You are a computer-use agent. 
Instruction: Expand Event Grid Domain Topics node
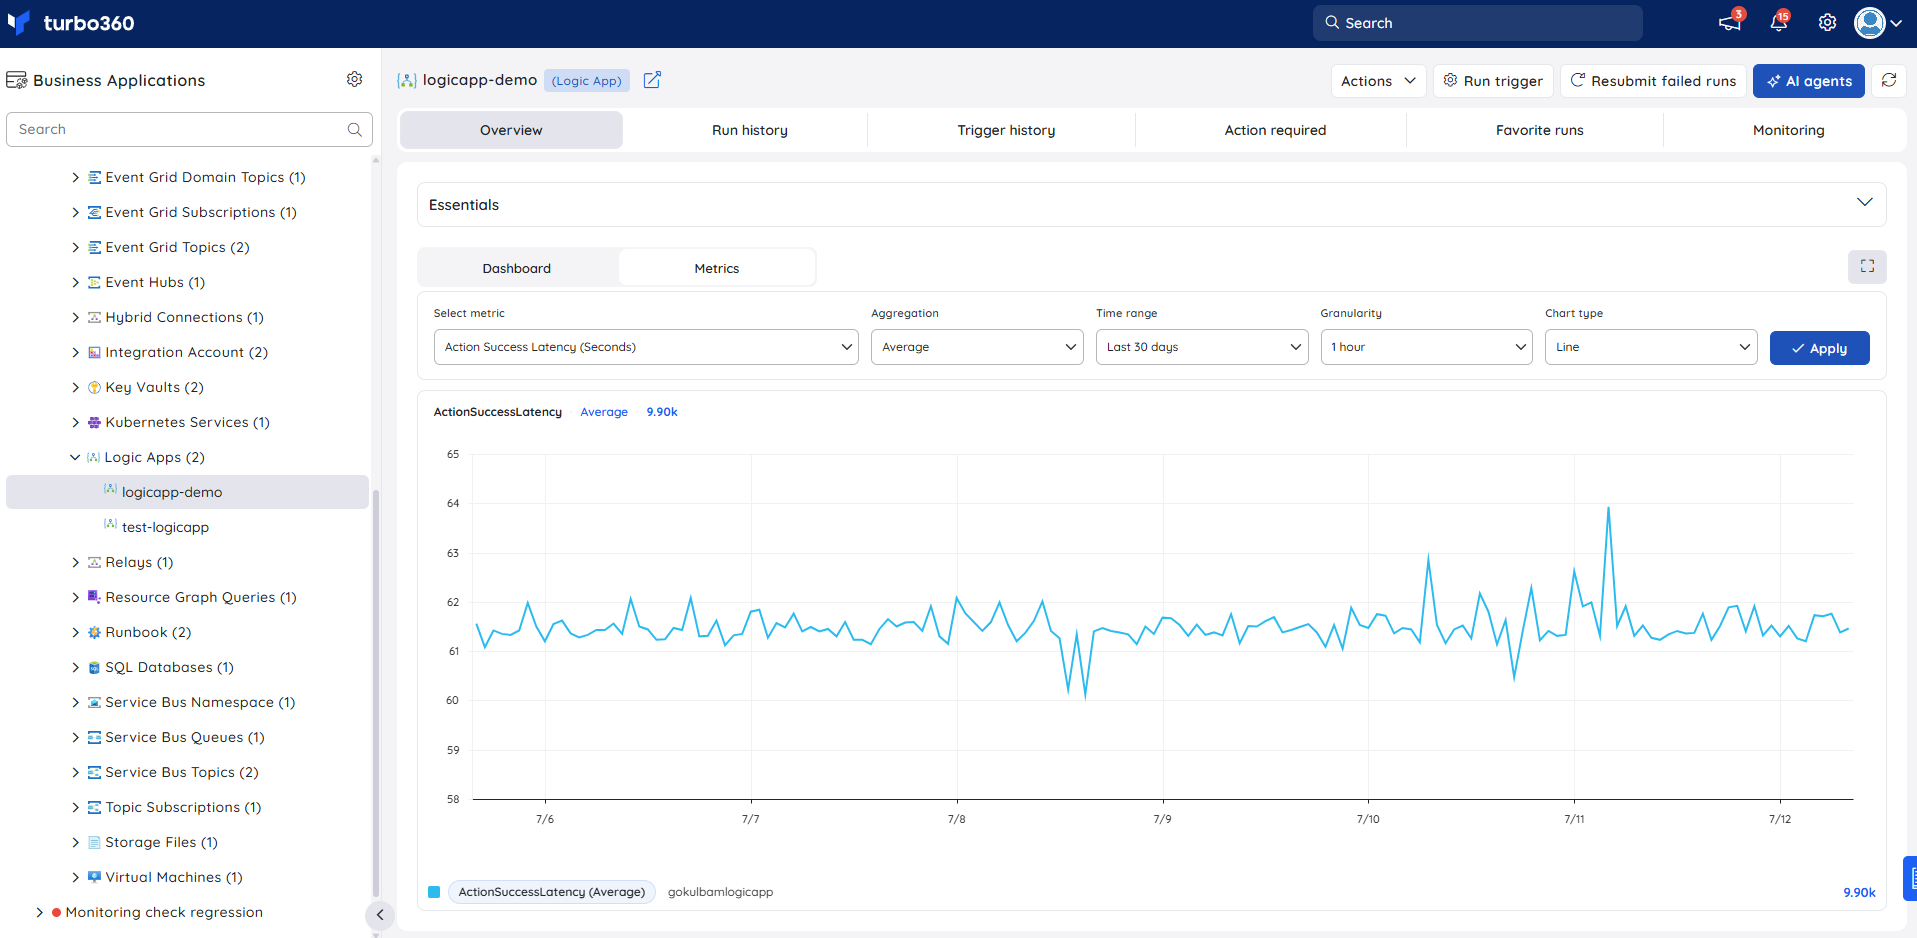tap(75, 177)
